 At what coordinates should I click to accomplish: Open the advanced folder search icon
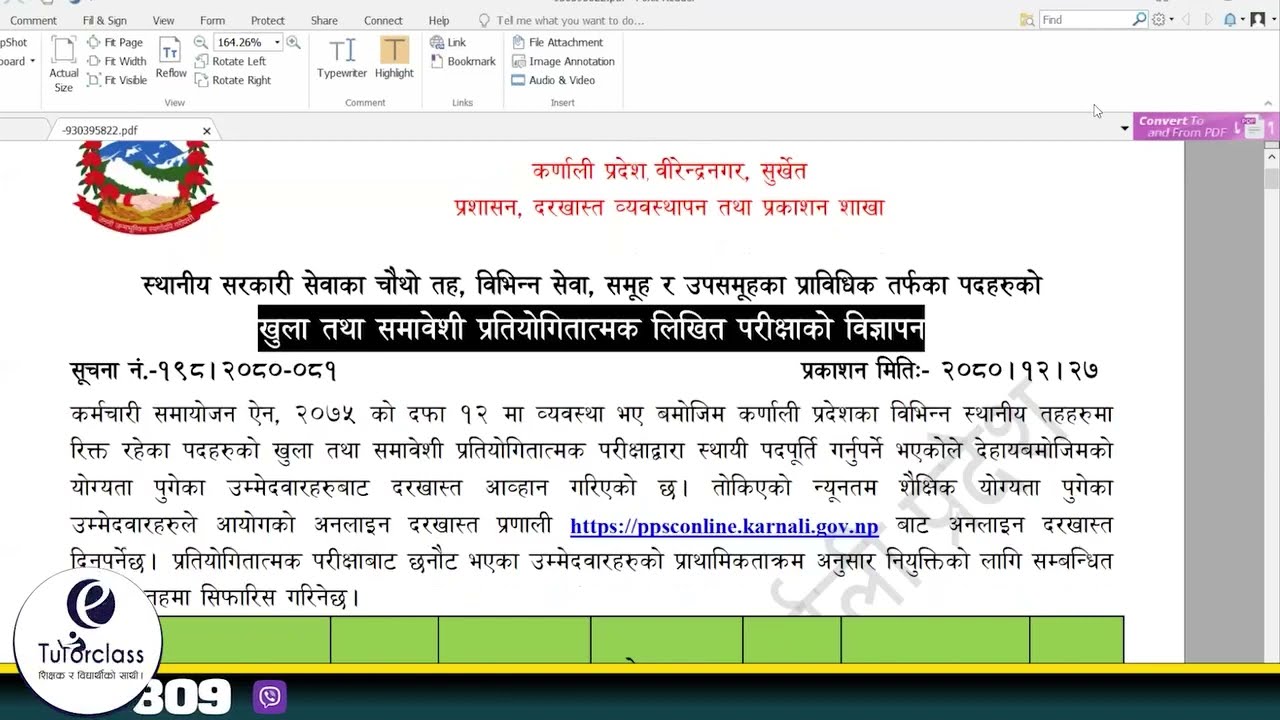[1027, 19]
